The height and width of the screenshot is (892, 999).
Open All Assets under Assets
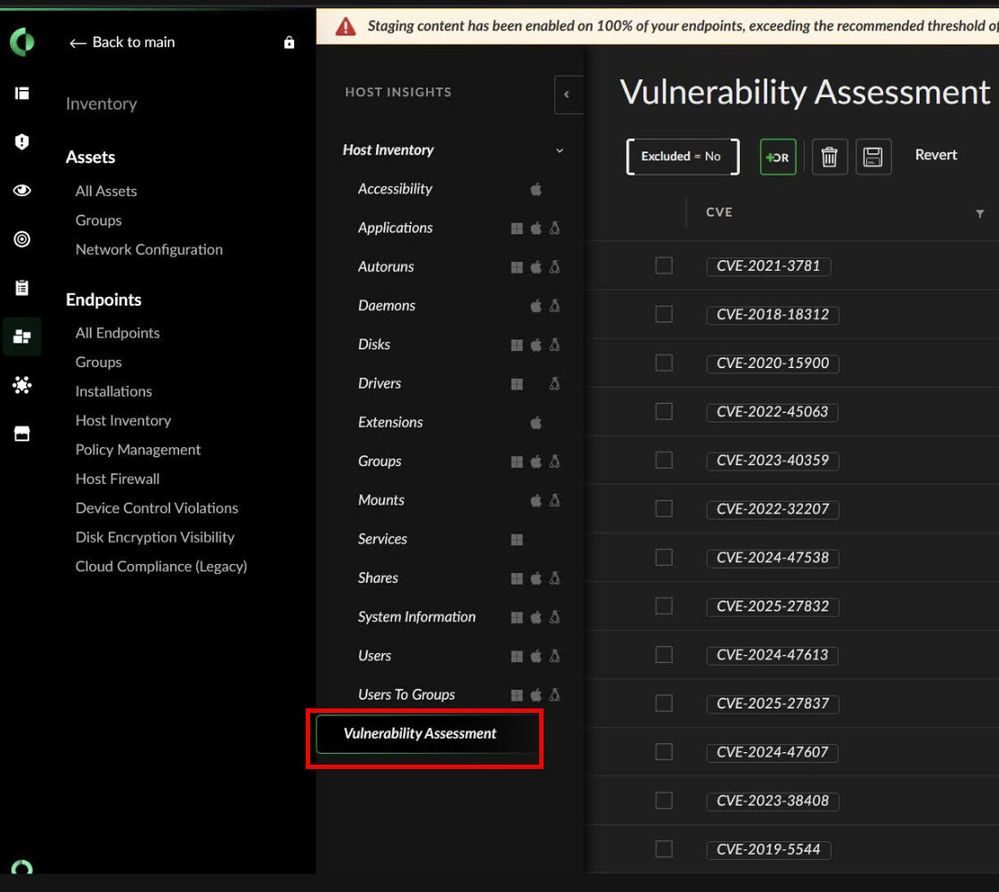(106, 191)
